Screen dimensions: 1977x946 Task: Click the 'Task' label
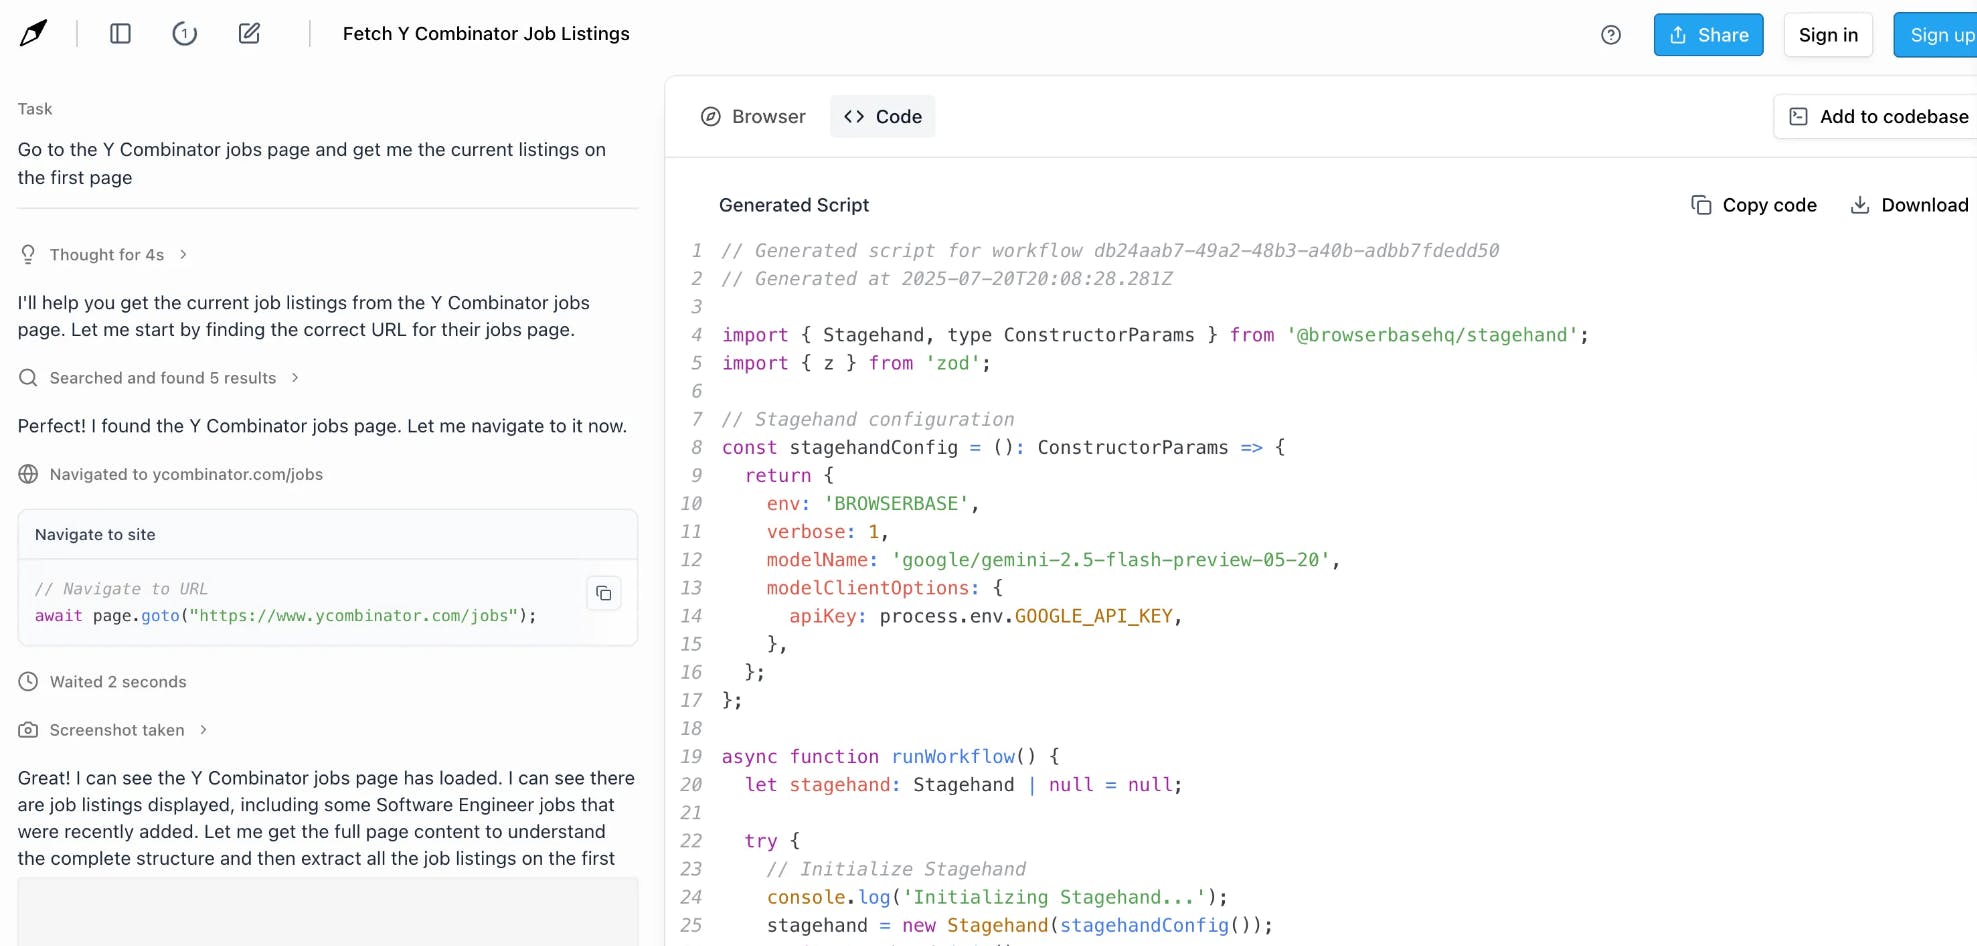[x=35, y=109]
